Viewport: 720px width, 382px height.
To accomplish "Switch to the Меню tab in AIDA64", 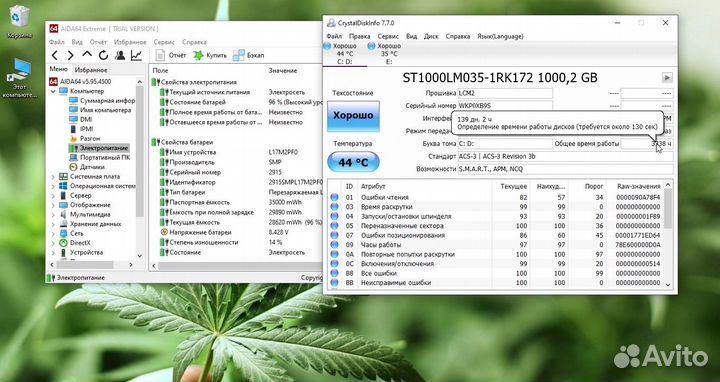I will click(x=58, y=69).
